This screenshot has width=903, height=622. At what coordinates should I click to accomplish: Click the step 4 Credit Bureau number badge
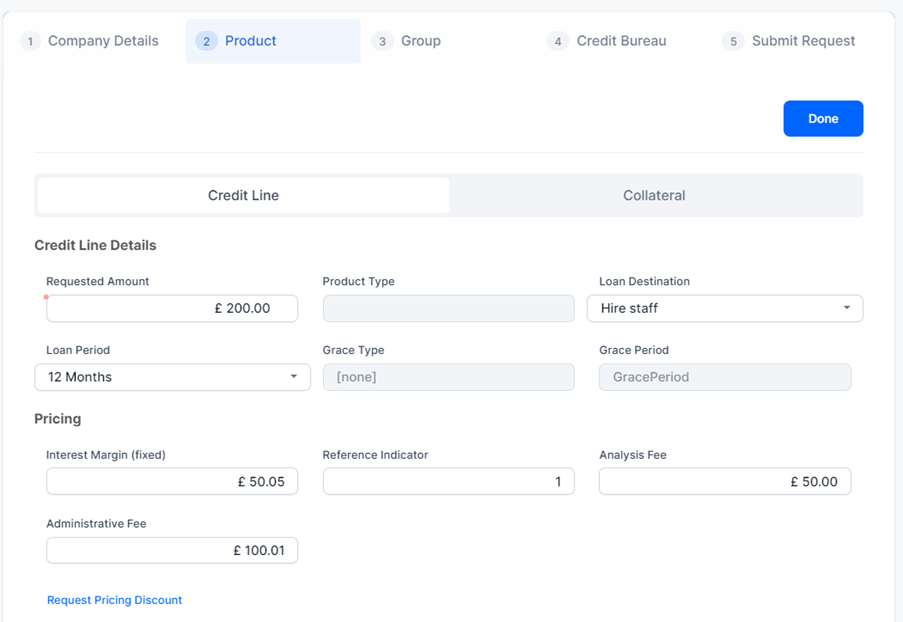(558, 42)
